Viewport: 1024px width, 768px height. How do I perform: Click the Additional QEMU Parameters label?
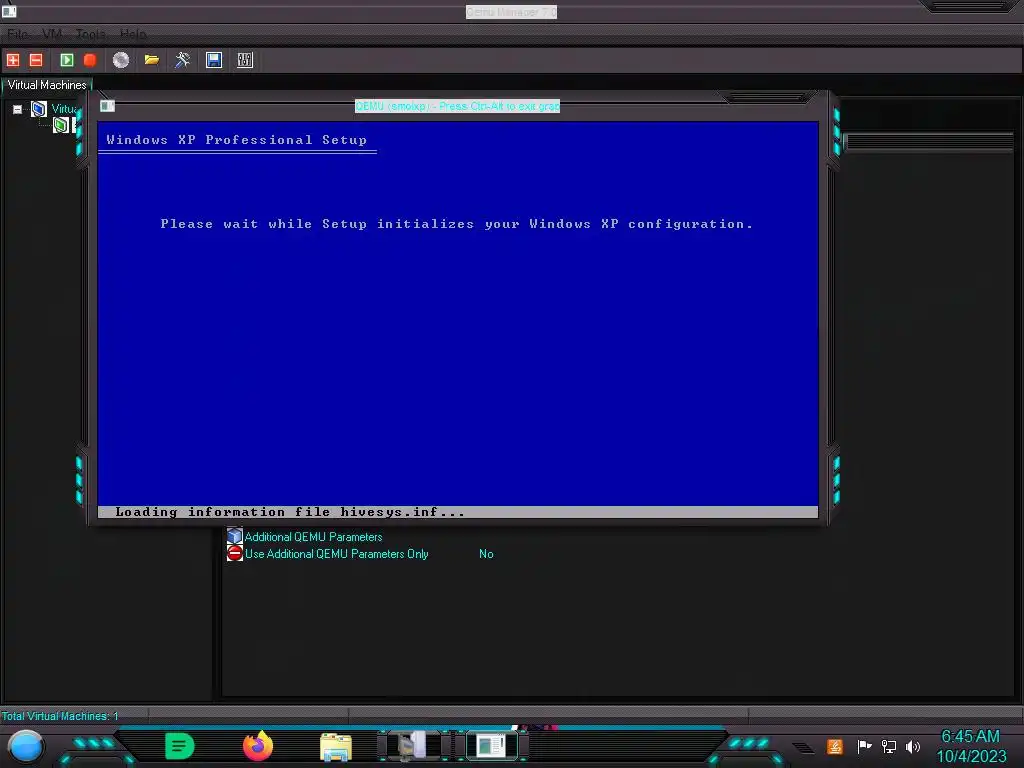[313, 537]
